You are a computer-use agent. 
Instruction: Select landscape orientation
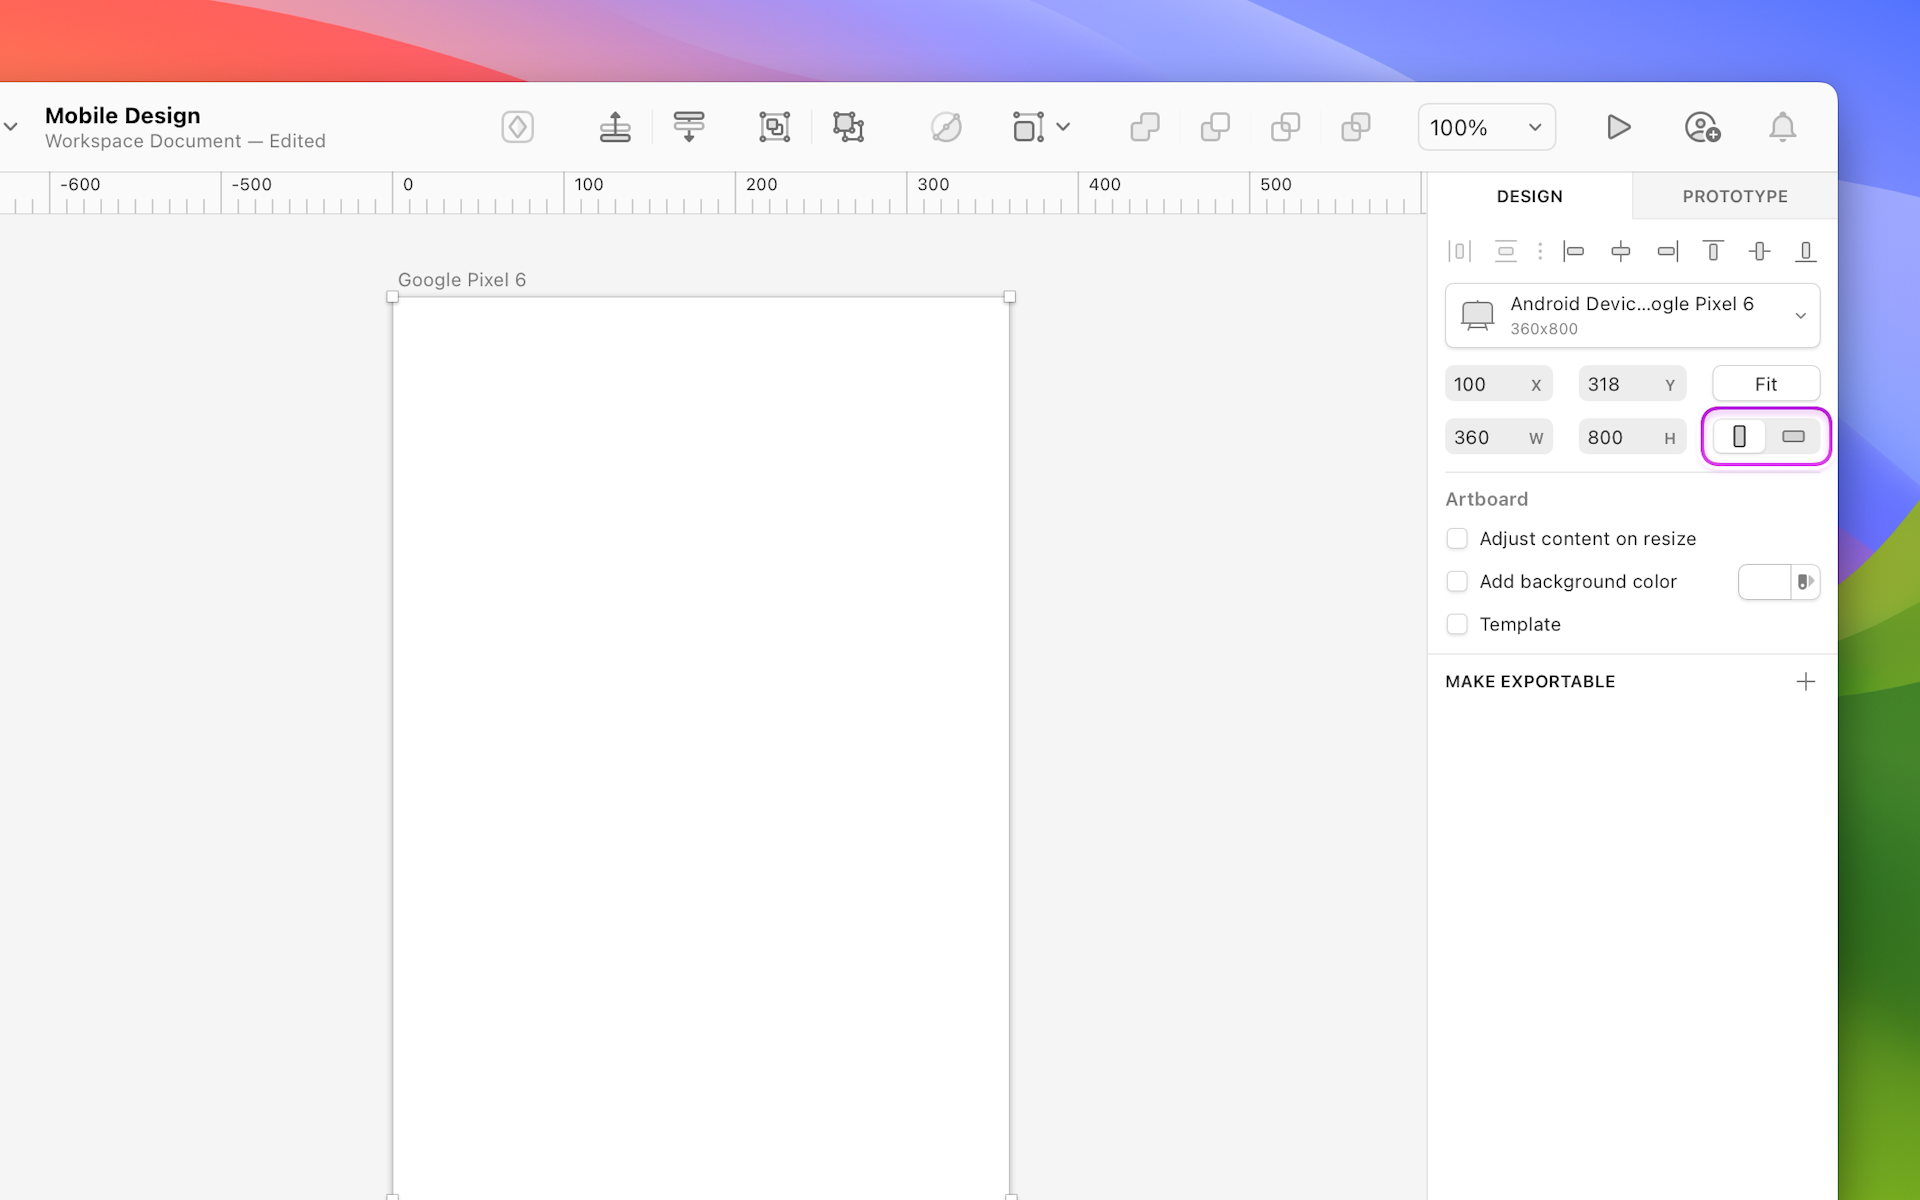pos(1793,437)
